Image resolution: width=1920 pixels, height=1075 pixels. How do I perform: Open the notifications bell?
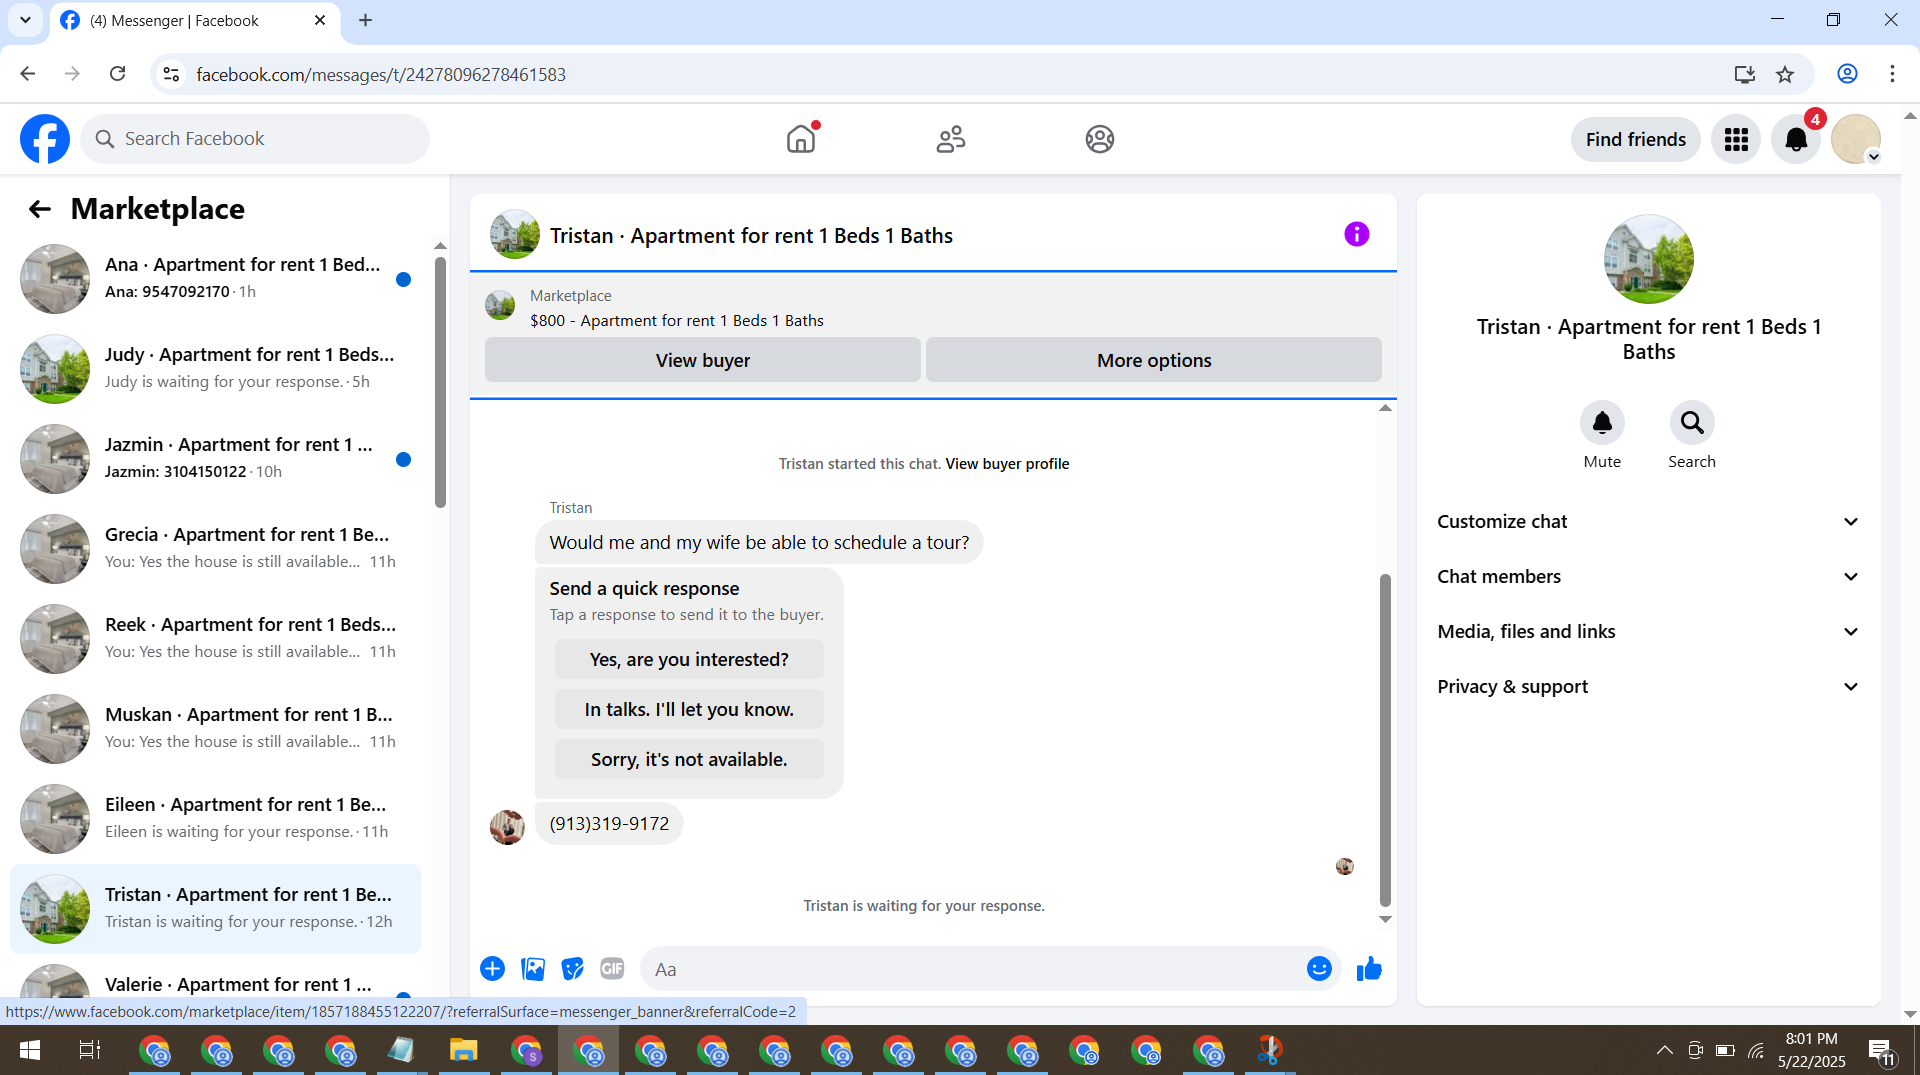pos(1796,139)
